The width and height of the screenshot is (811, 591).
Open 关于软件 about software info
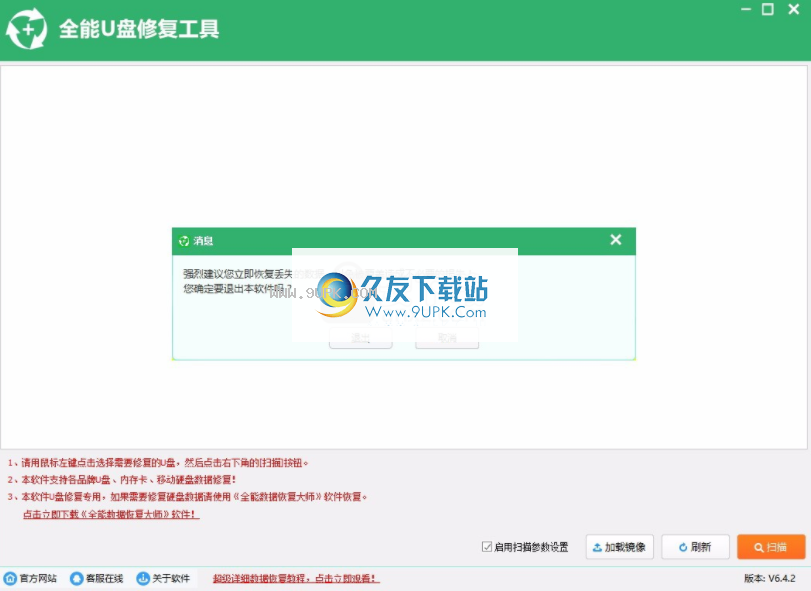click(163, 578)
